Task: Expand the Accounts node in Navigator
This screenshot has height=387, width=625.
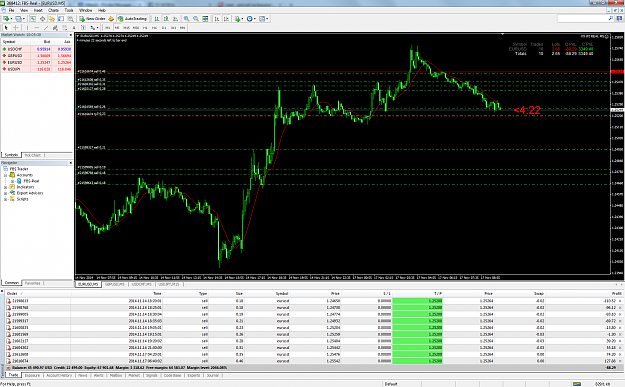Action: coord(6,175)
